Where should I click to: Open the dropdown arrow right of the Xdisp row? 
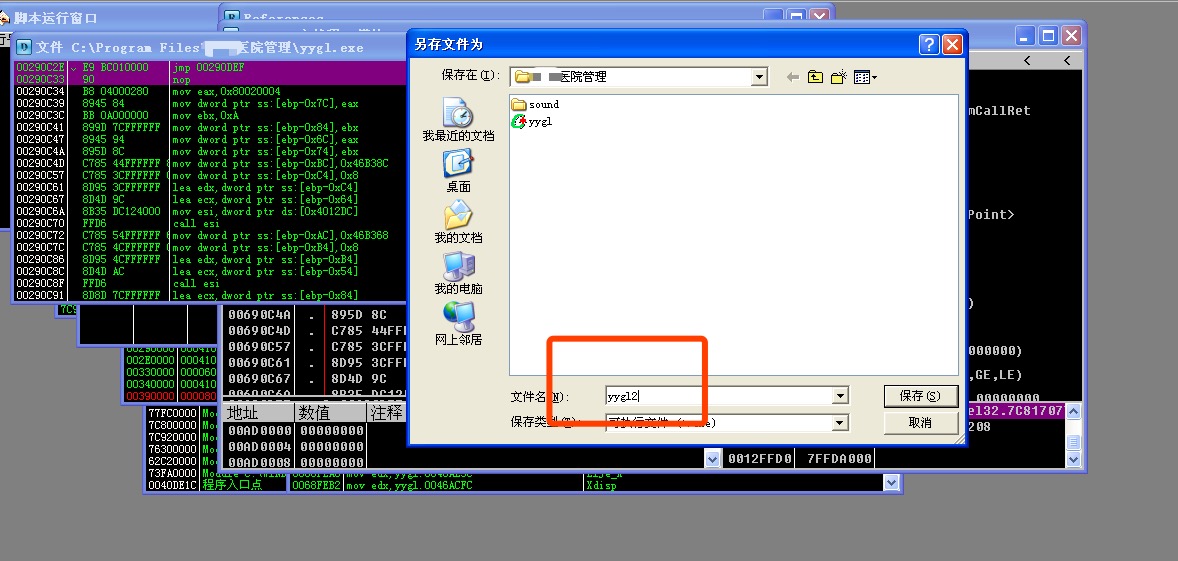point(891,482)
